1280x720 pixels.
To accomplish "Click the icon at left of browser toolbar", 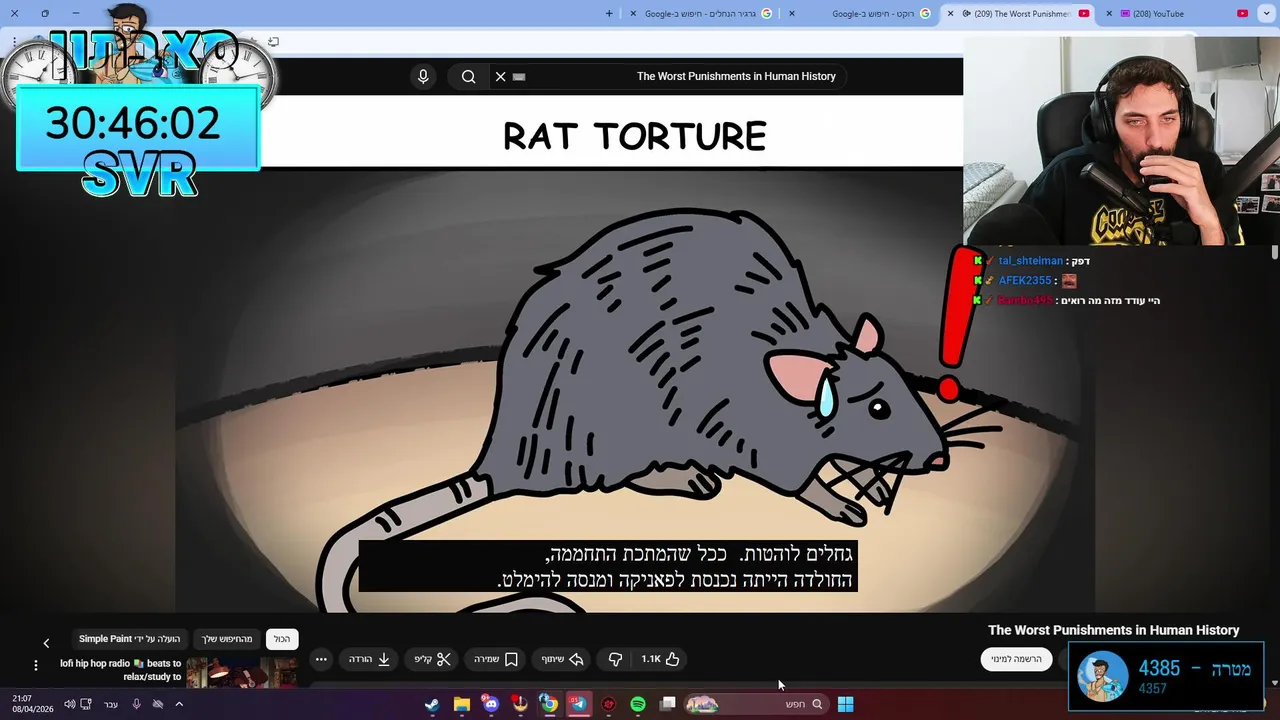I will coord(273,42).
